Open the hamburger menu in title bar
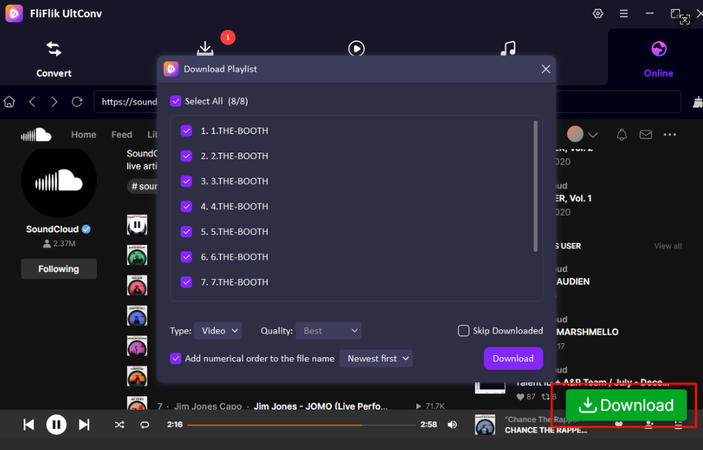The width and height of the screenshot is (703, 450). click(x=624, y=14)
